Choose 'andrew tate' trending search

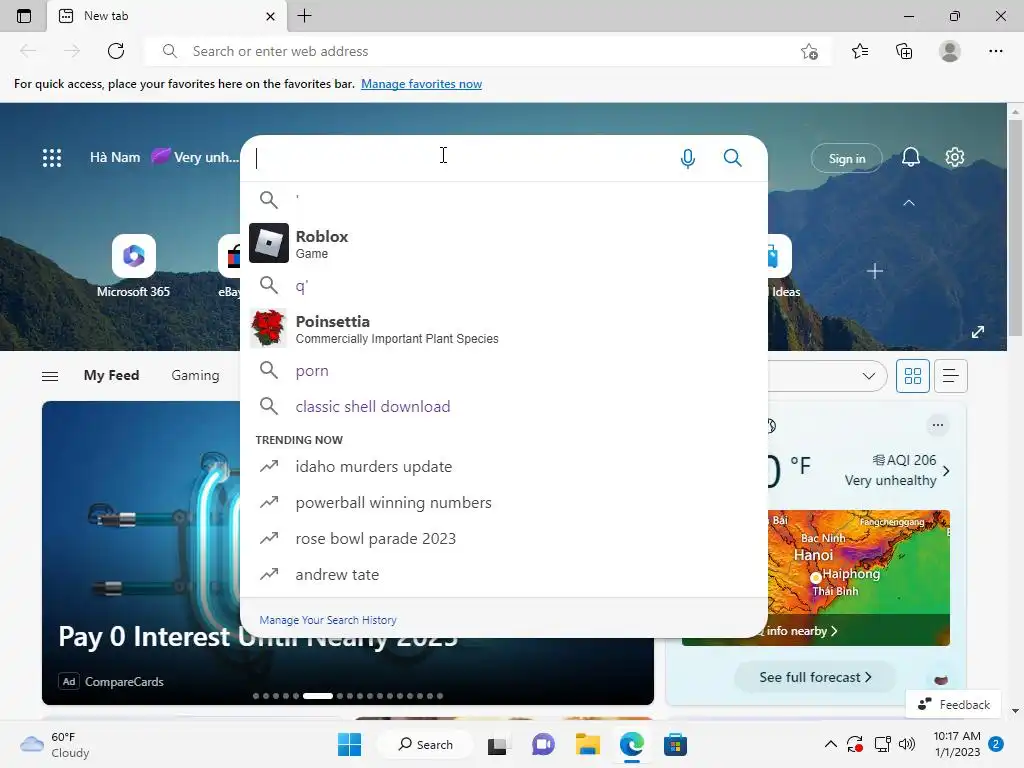click(x=504, y=574)
